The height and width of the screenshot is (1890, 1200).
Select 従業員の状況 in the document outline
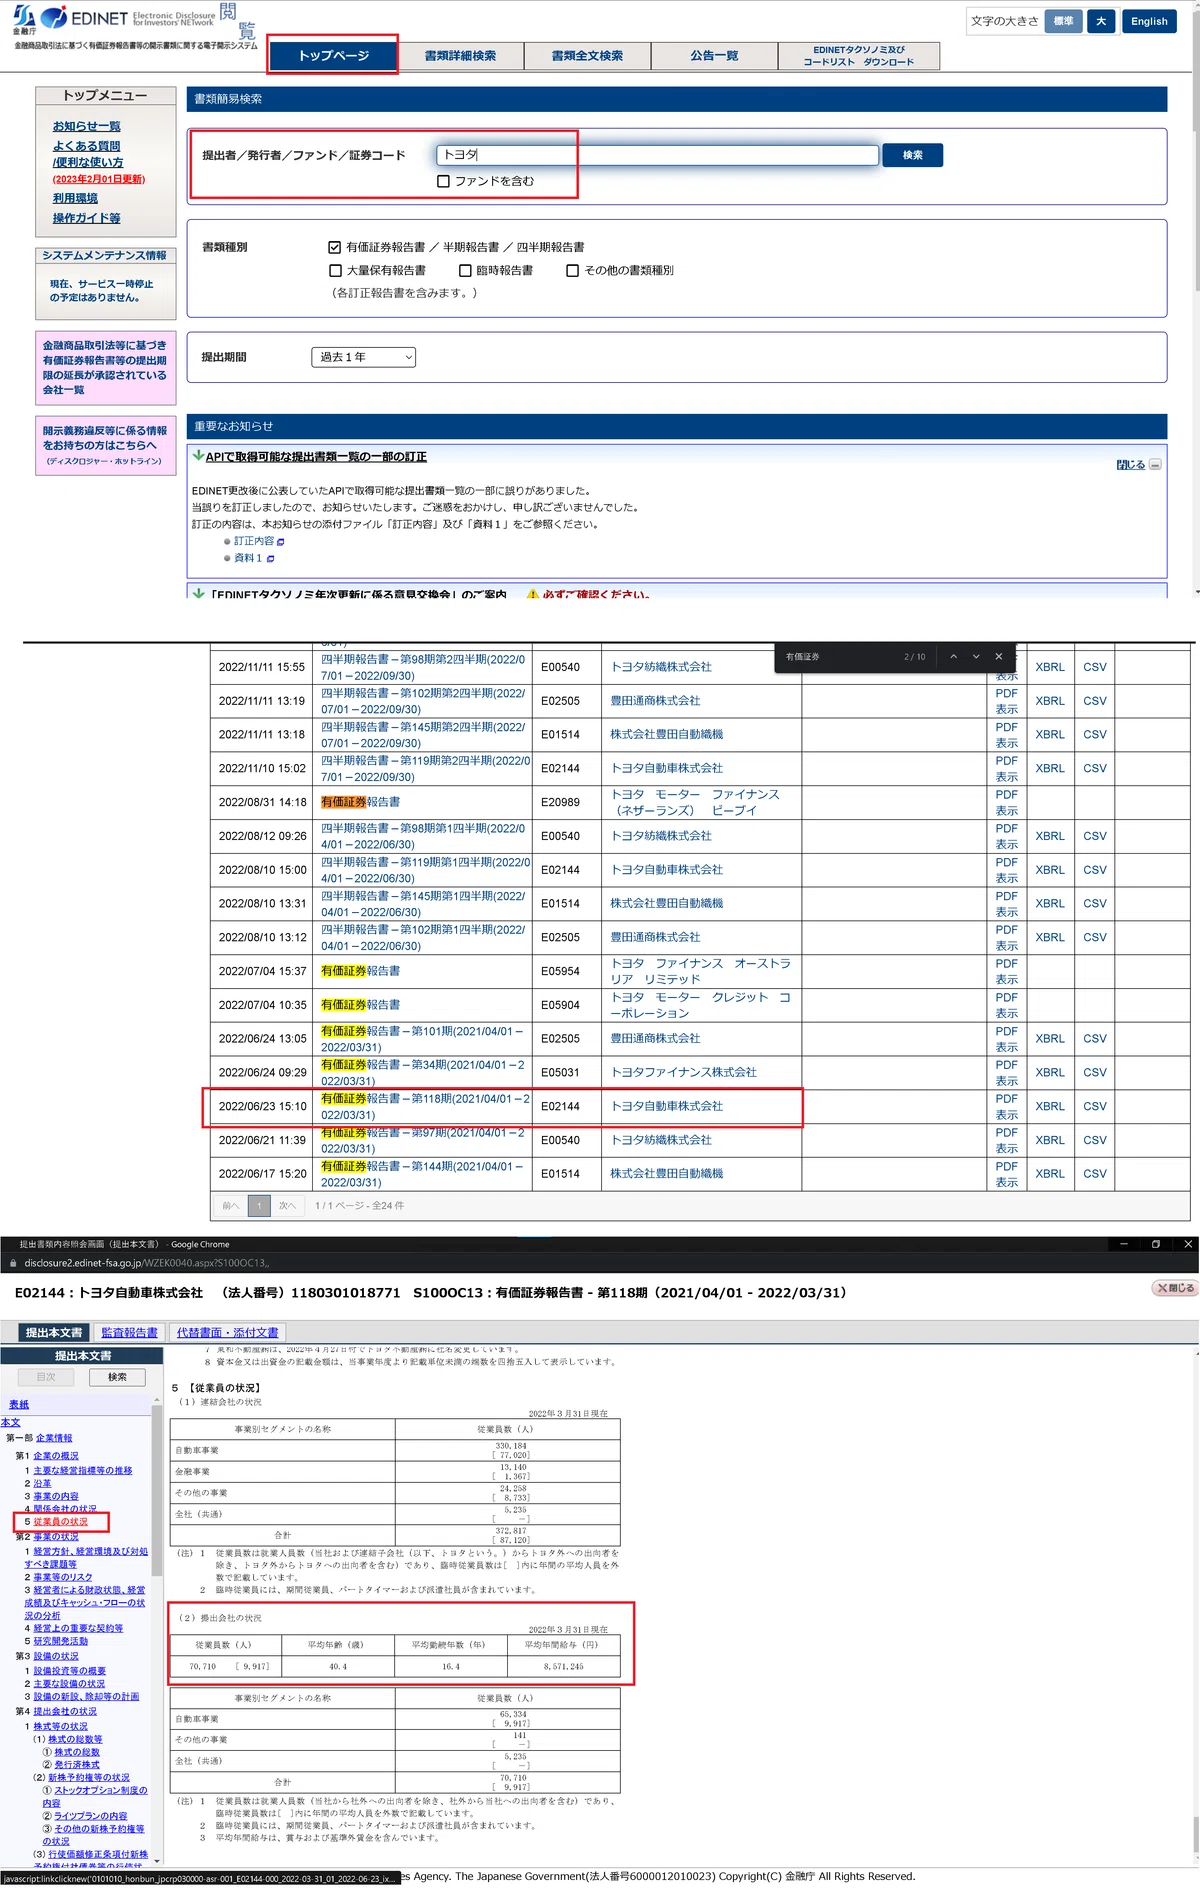[61, 1522]
